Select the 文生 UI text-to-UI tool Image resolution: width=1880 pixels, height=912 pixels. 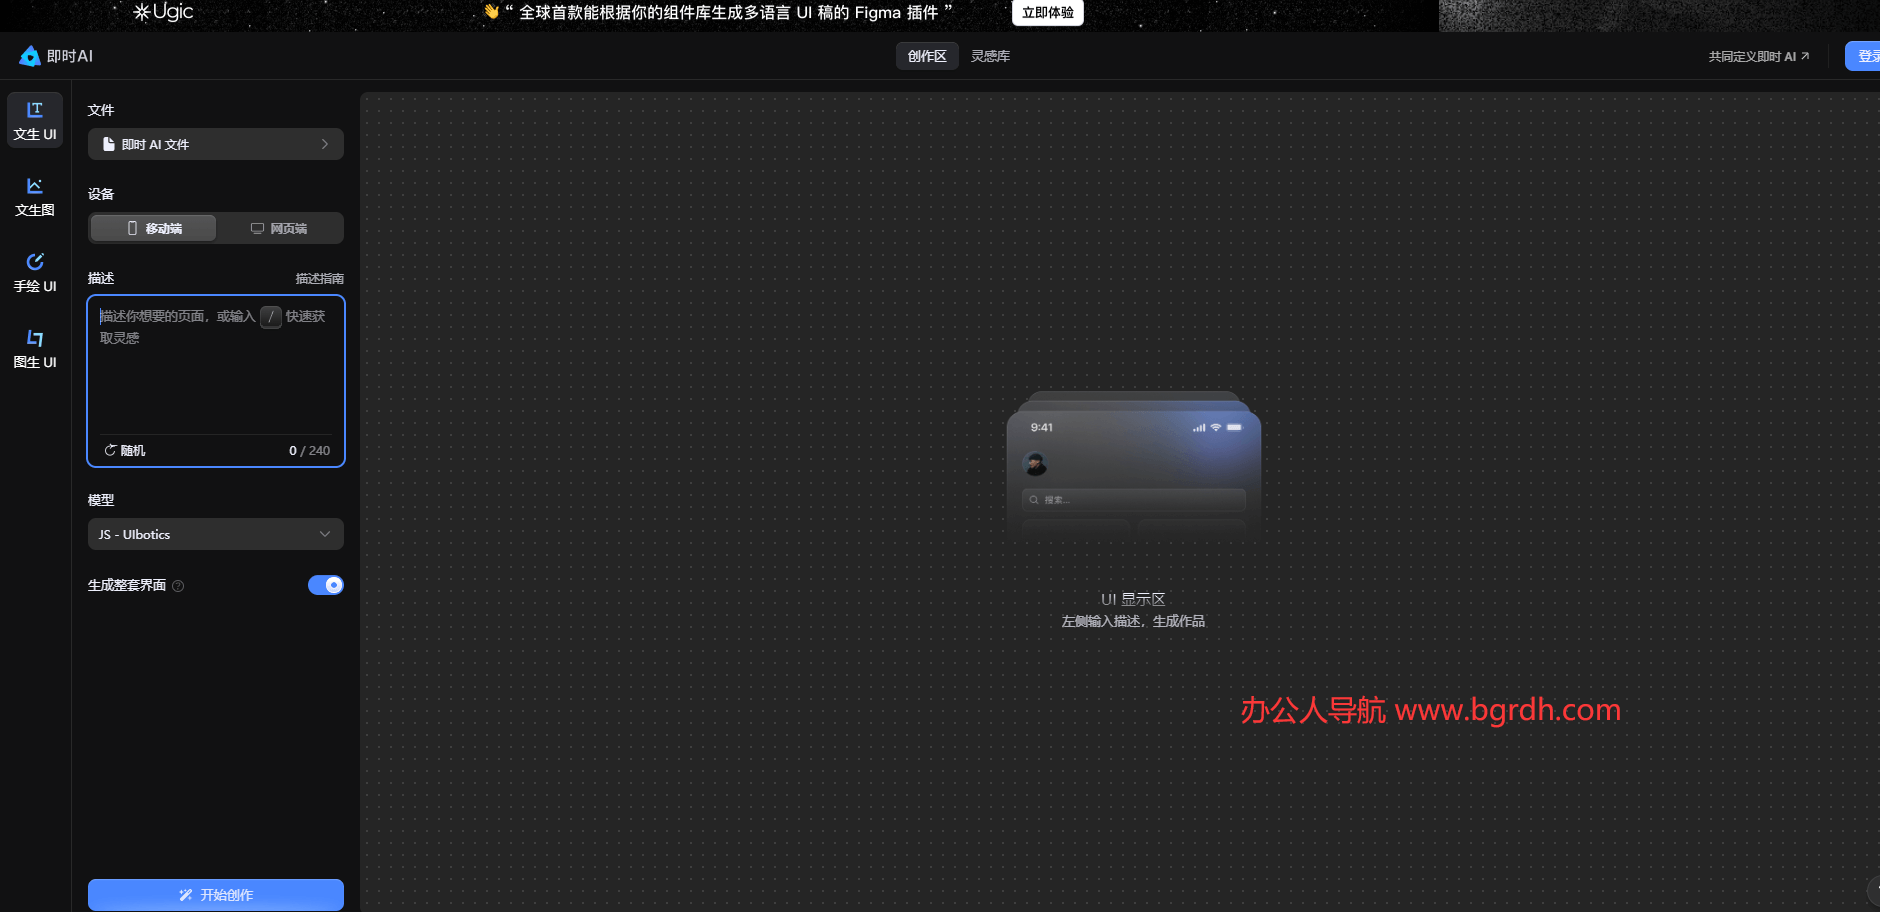click(35, 120)
